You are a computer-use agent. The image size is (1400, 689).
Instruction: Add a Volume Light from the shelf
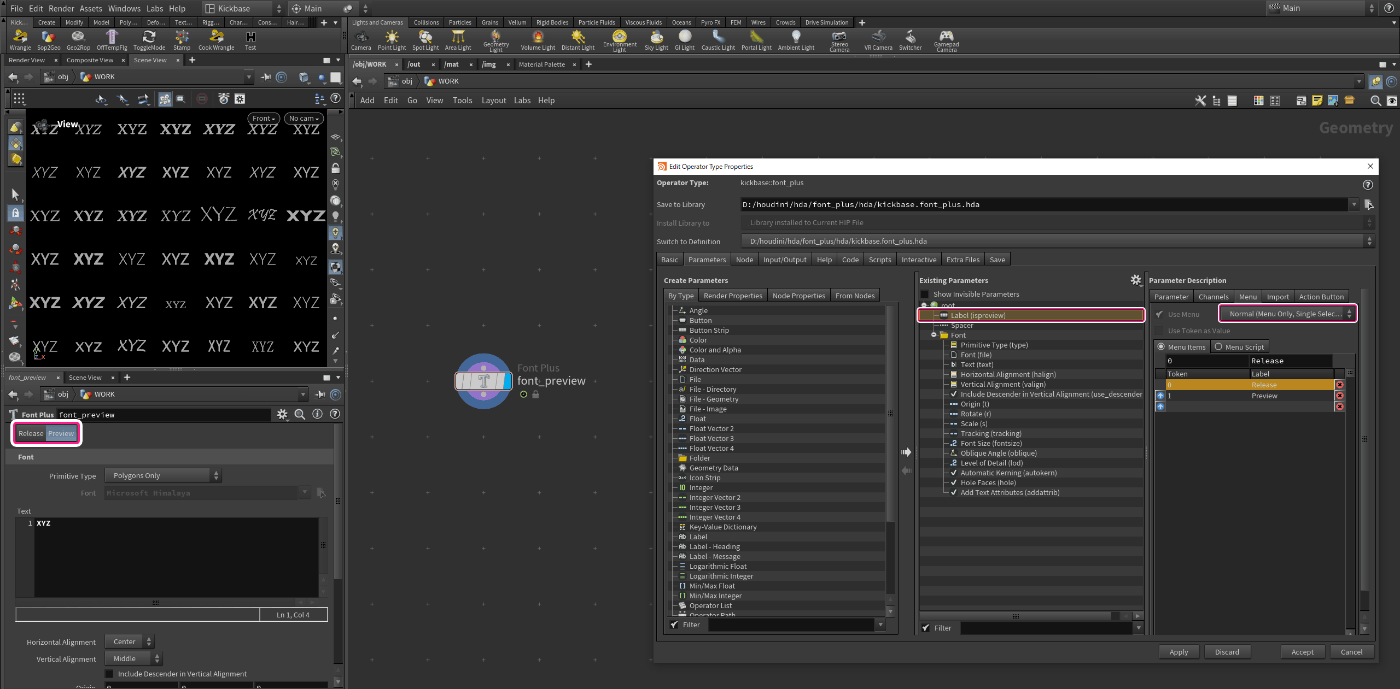(x=538, y=40)
